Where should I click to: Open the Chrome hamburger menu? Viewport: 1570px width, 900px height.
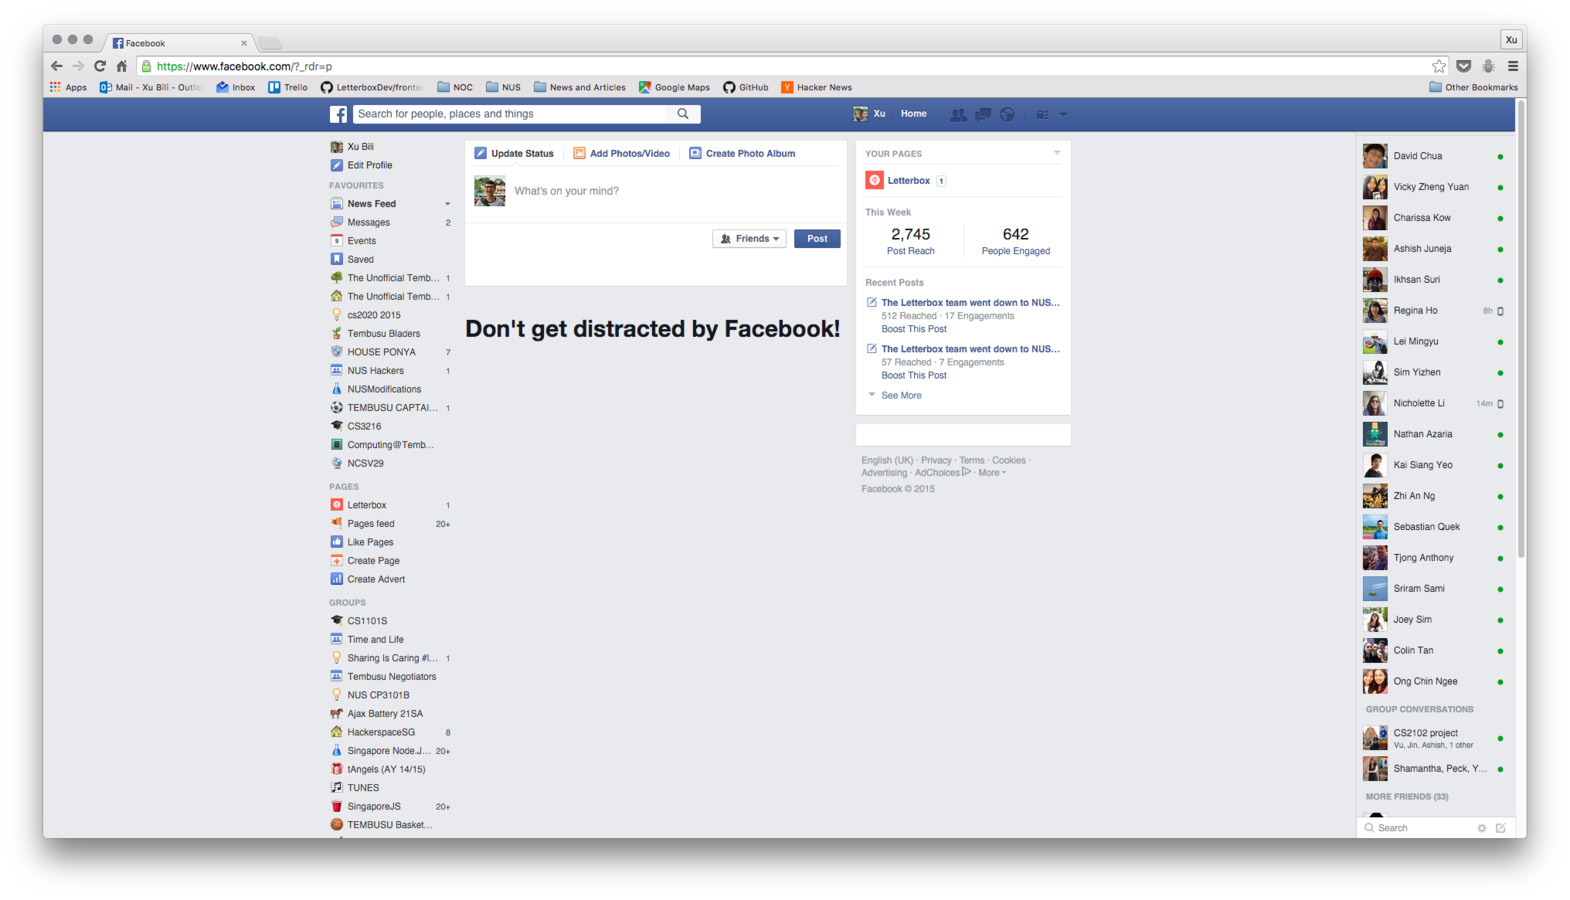click(1512, 66)
